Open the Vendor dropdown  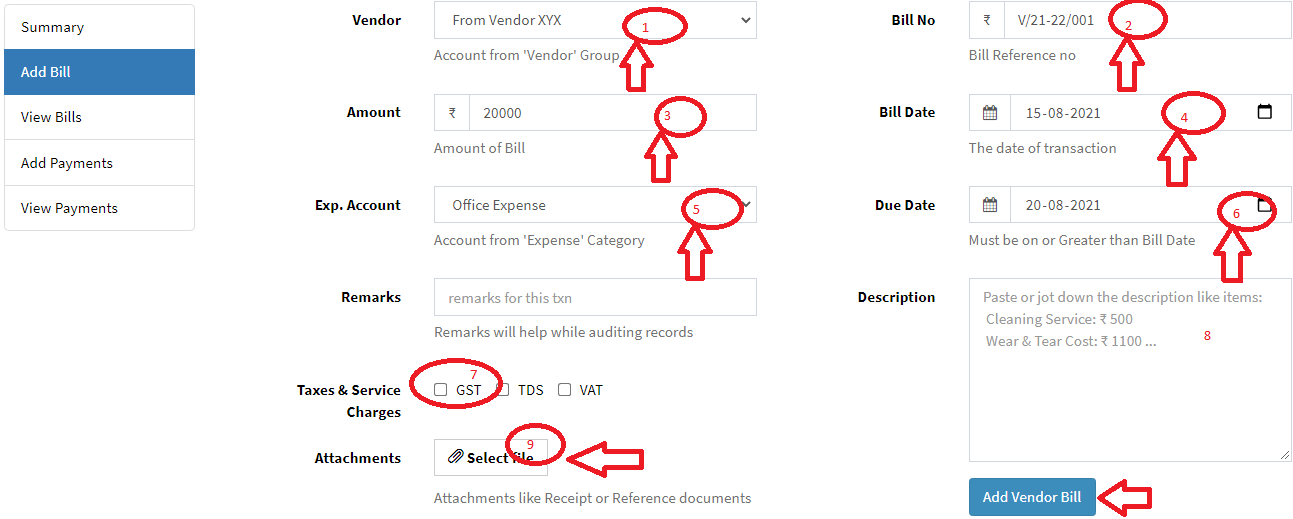coord(594,20)
